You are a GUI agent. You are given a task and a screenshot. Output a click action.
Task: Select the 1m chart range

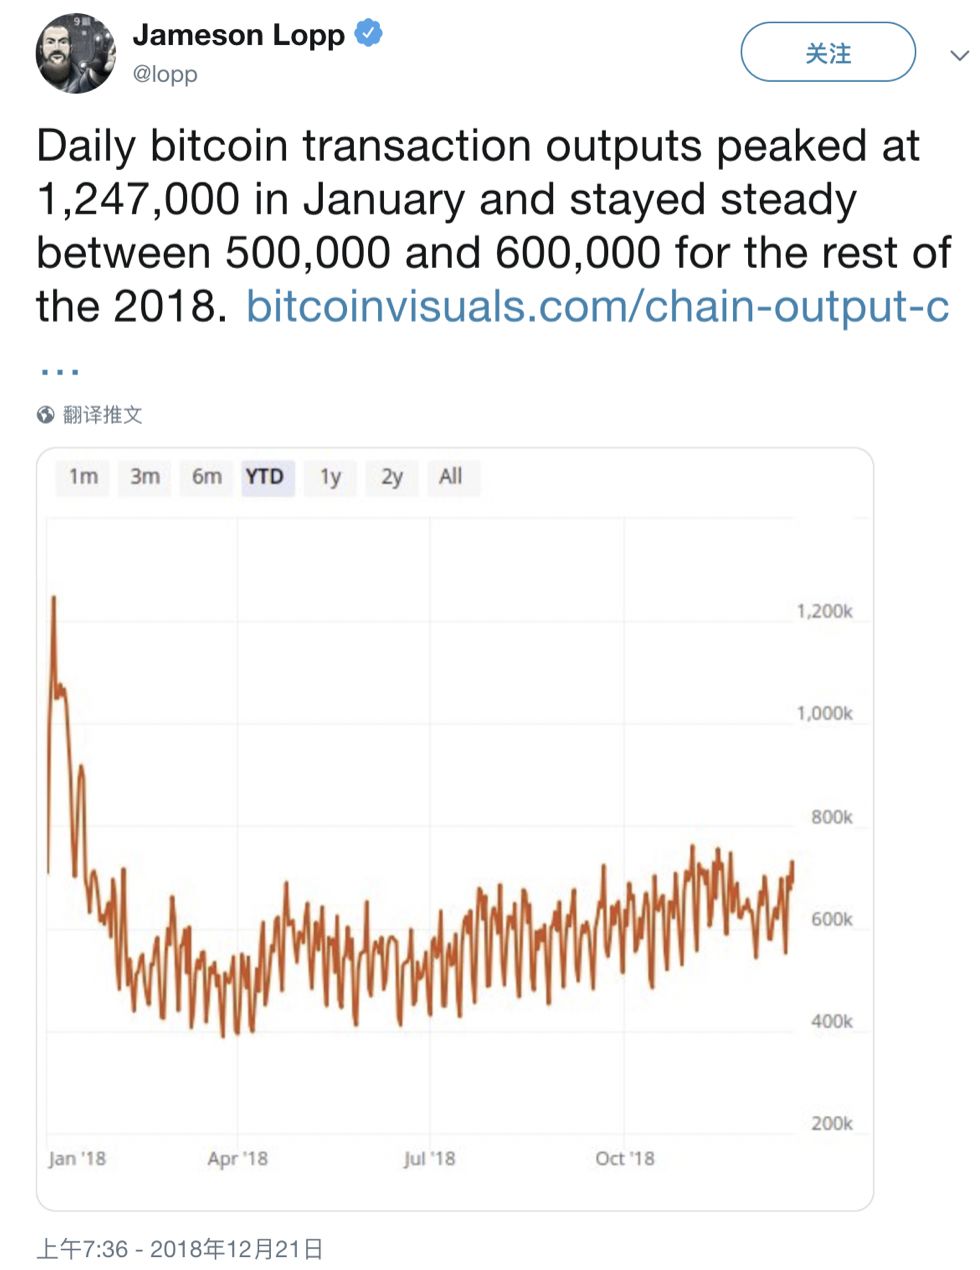83,477
